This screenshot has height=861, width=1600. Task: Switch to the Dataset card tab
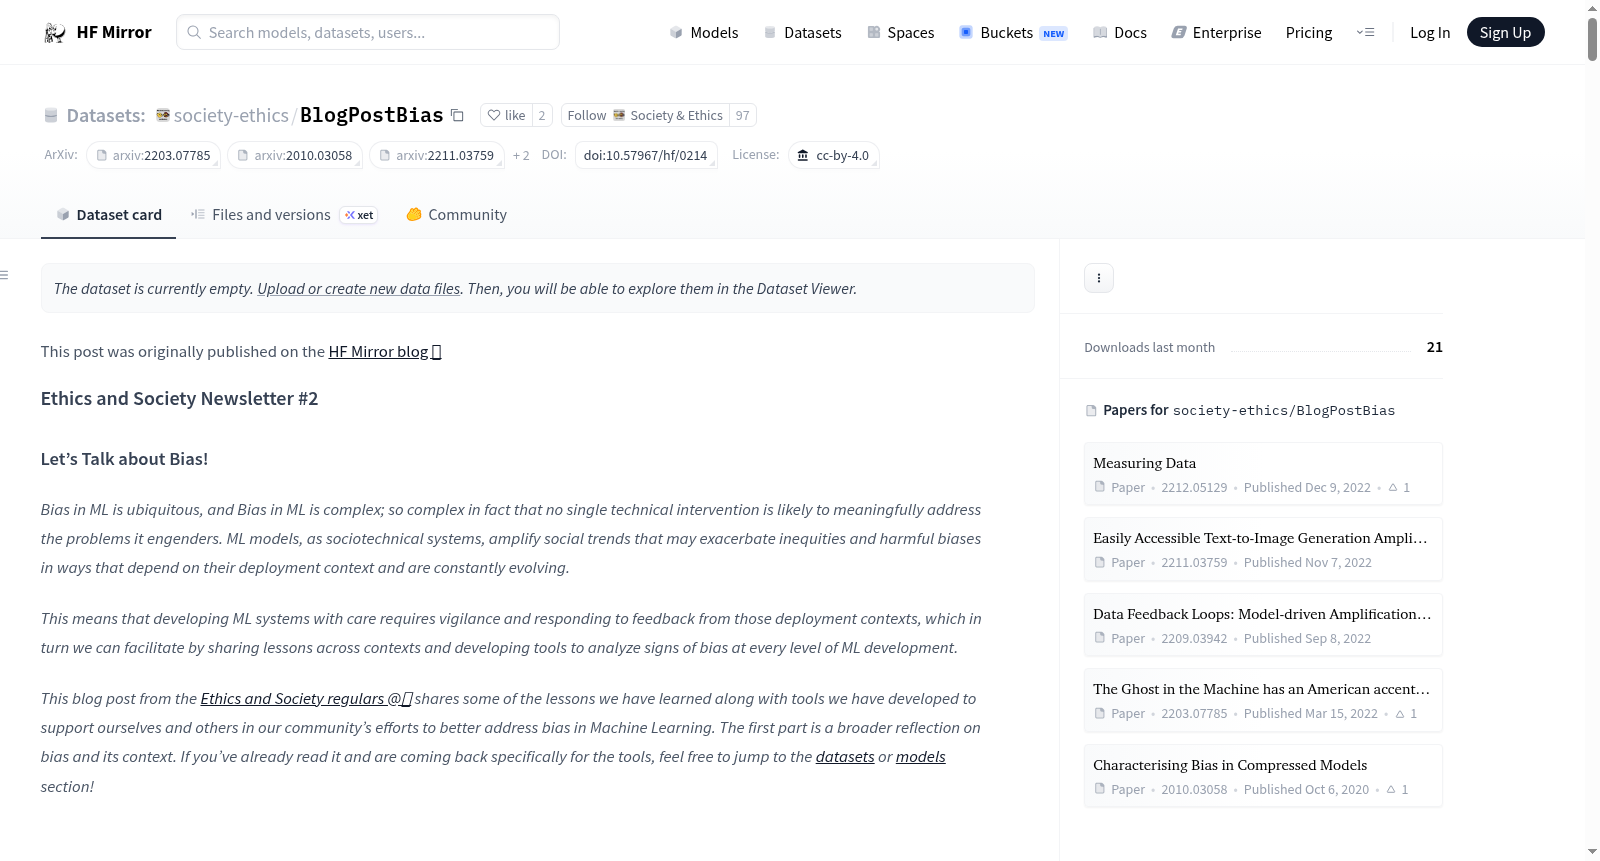coord(108,215)
